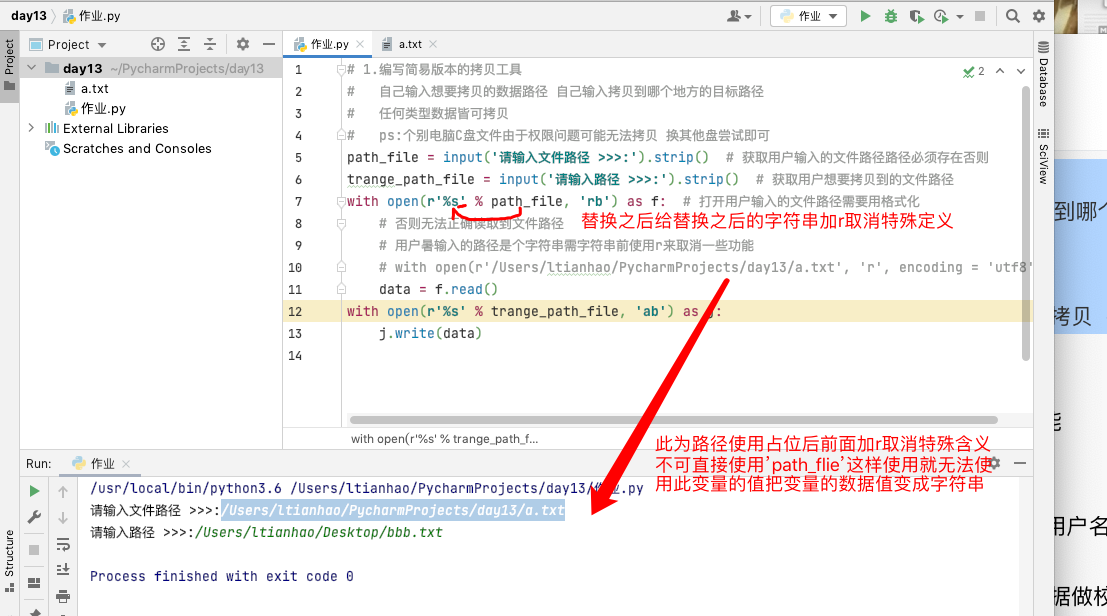This screenshot has height=616, width=1107.
Task: Click the locate opened file target icon
Action: pyautogui.click(x=157, y=44)
